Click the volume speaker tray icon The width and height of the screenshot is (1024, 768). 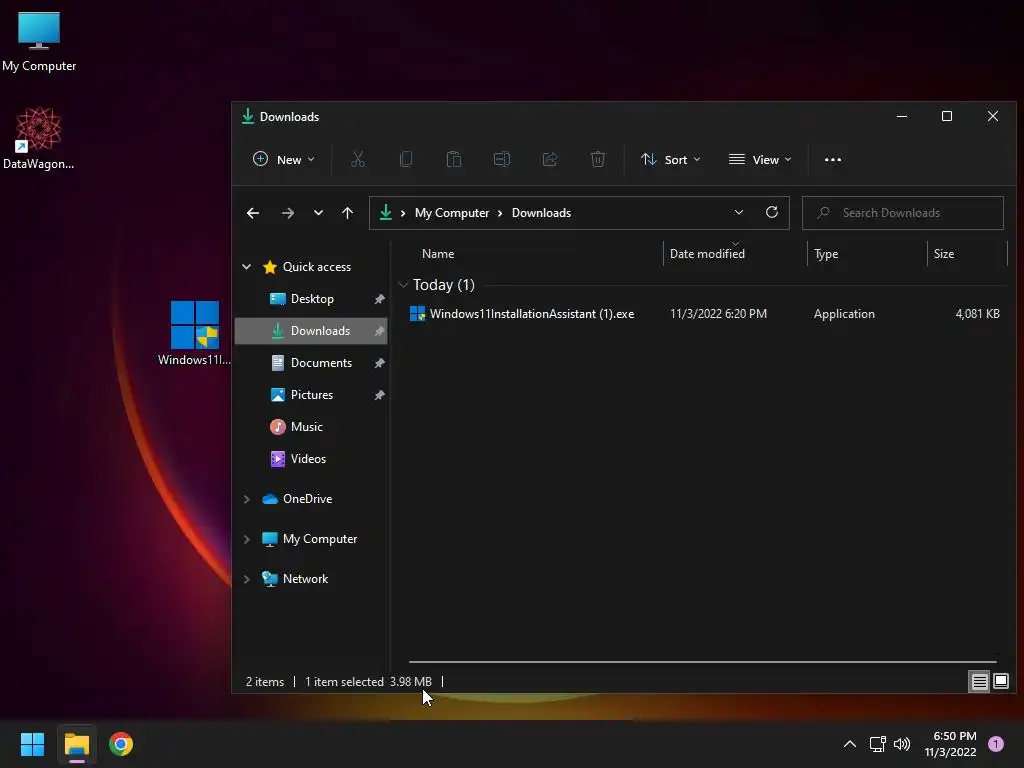tap(902, 744)
